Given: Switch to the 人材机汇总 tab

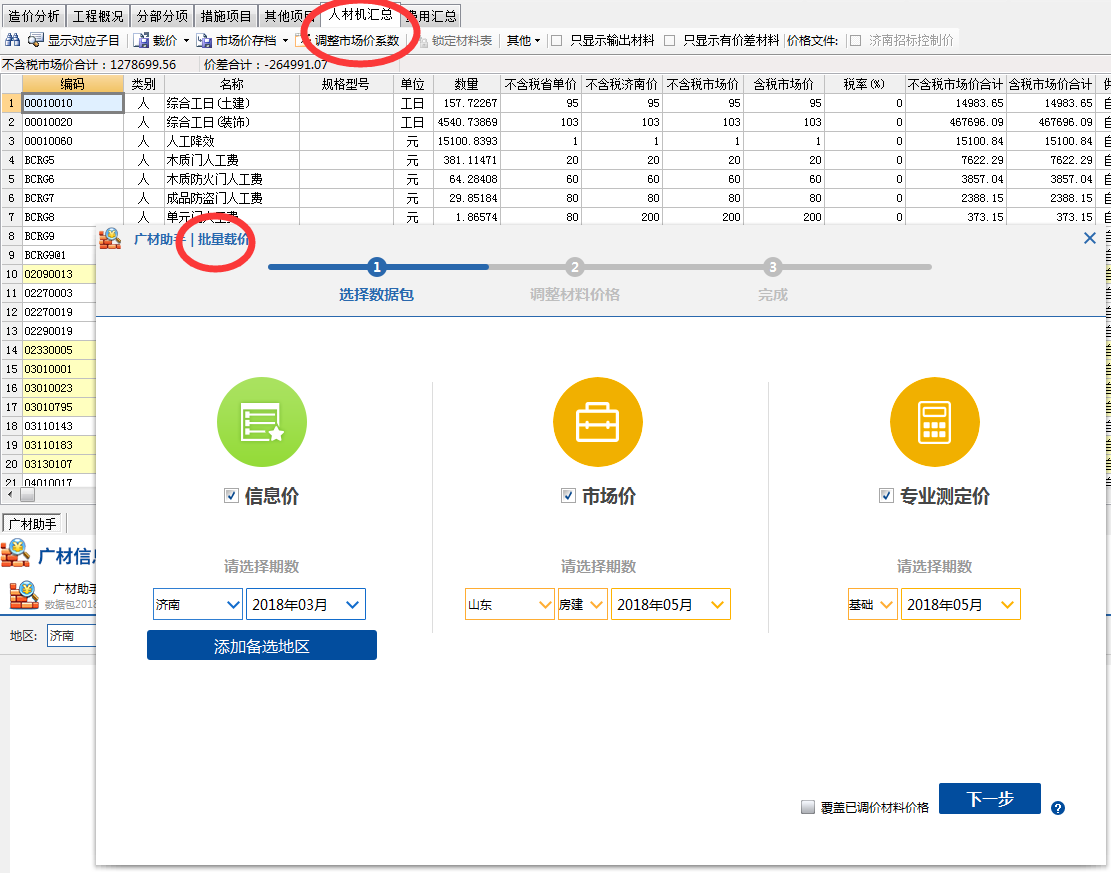Looking at the screenshot, I should (361, 14).
